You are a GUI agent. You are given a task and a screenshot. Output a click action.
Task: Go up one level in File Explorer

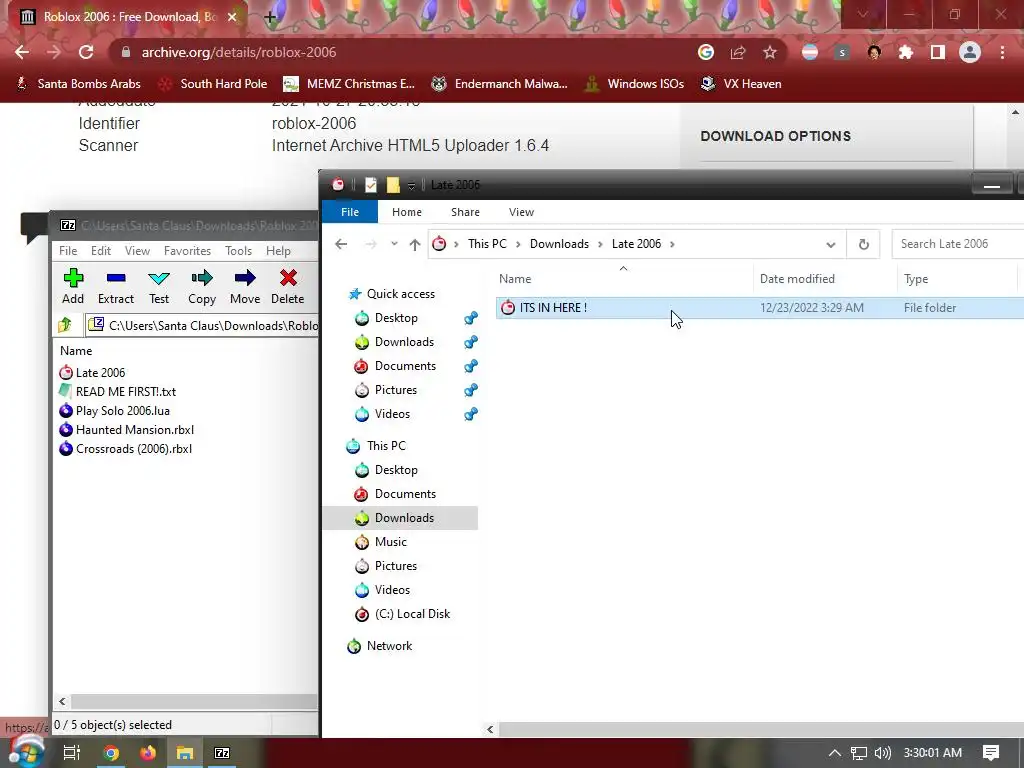coord(415,244)
